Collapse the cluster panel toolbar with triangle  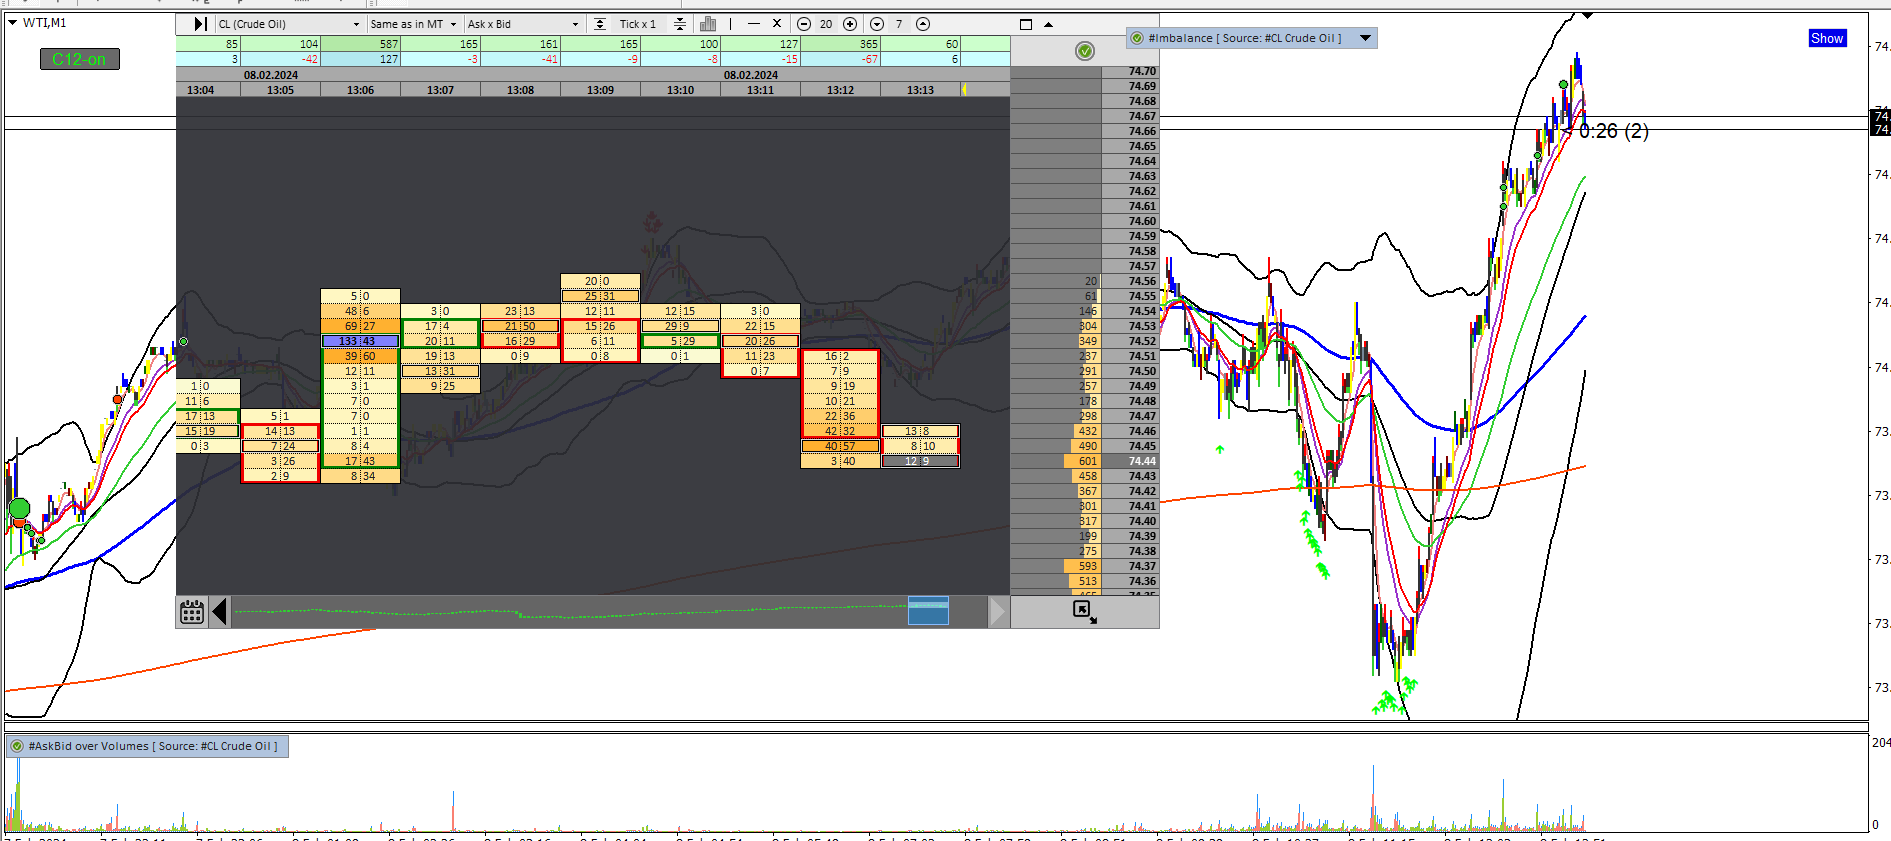(1048, 24)
